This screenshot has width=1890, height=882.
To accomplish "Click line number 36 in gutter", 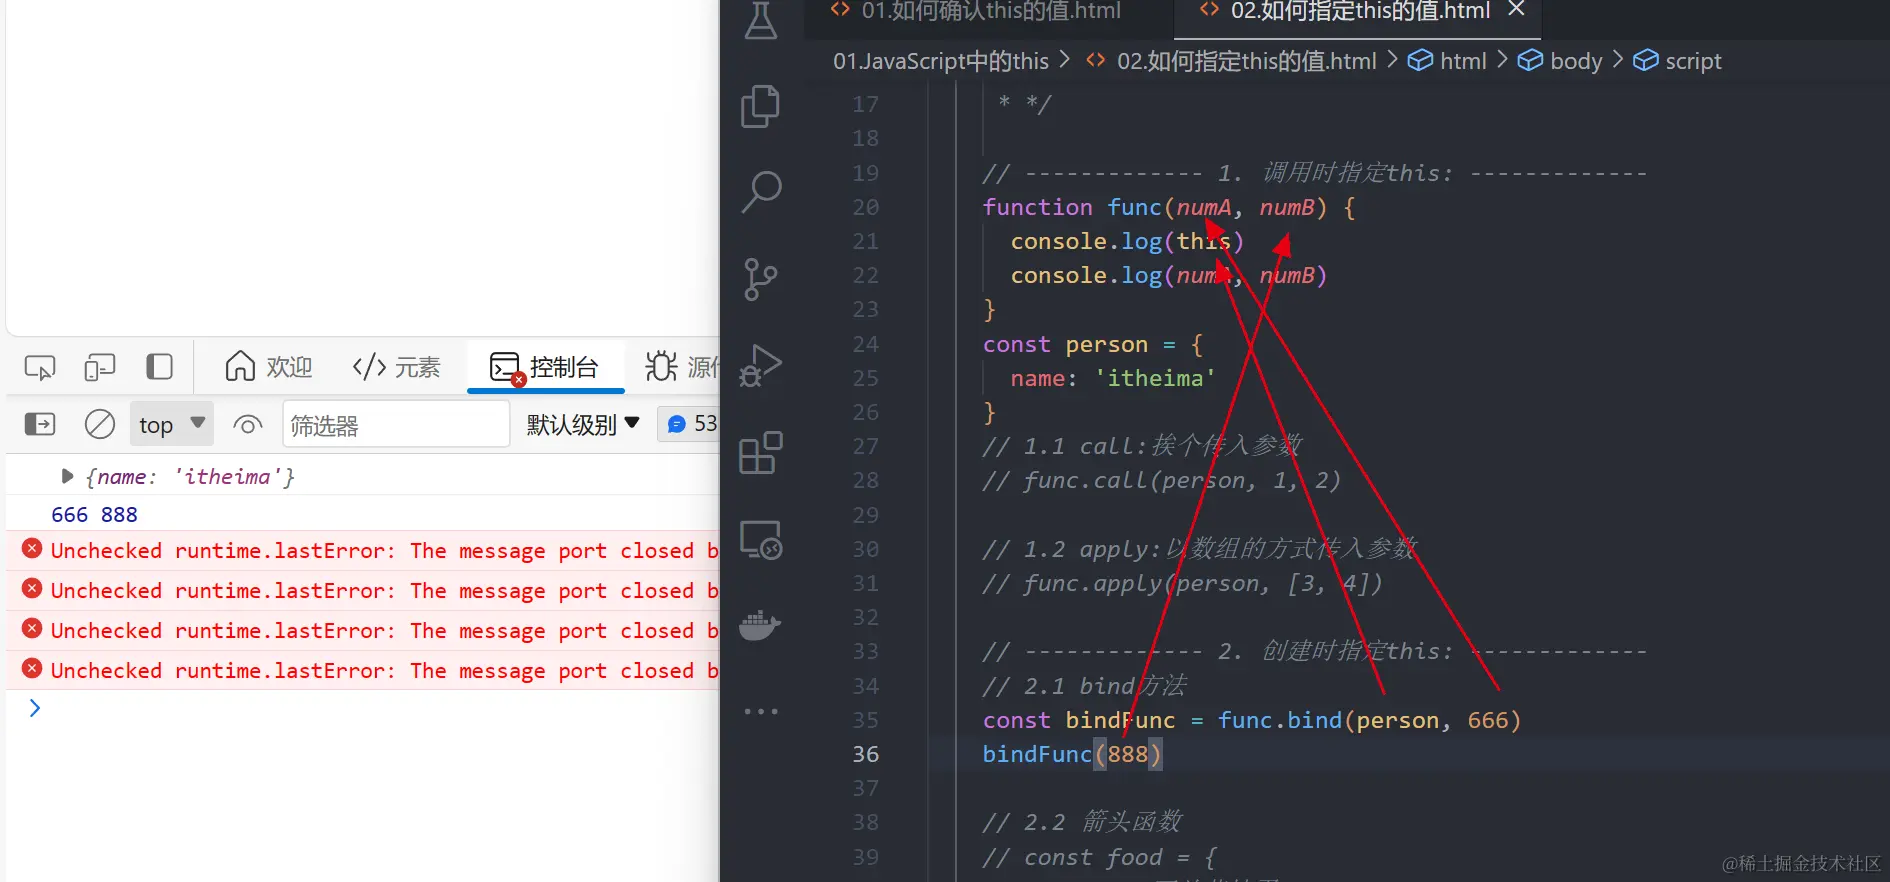I will (865, 754).
